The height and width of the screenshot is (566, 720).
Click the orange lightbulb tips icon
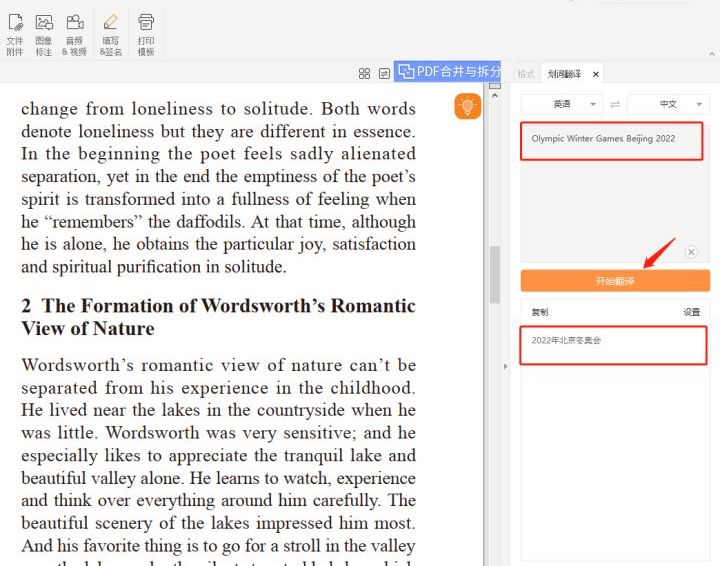point(467,106)
